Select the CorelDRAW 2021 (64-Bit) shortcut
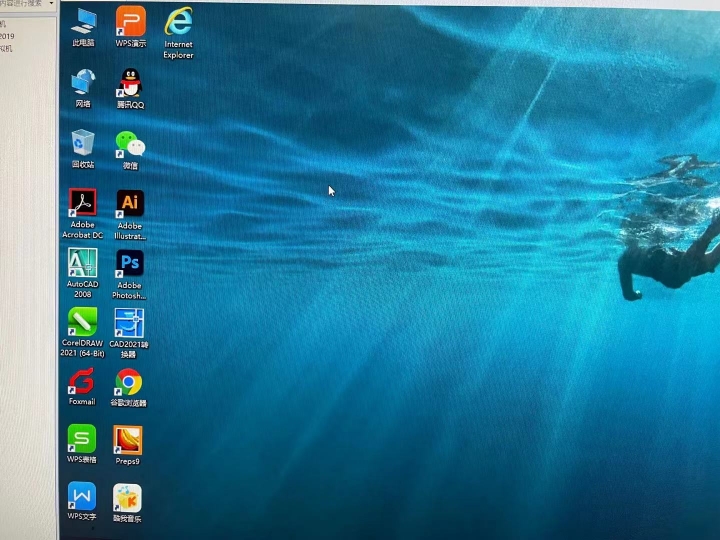The height and width of the screenshot is (540, 720). [x=82, y=322]
